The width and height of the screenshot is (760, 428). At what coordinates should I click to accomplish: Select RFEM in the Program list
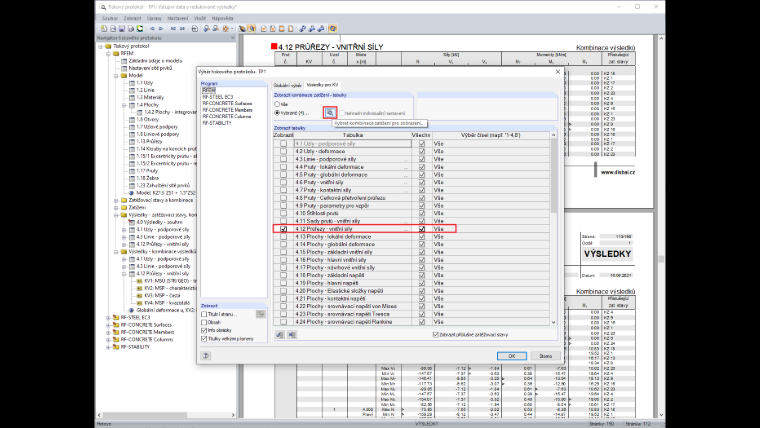[208, 91]
